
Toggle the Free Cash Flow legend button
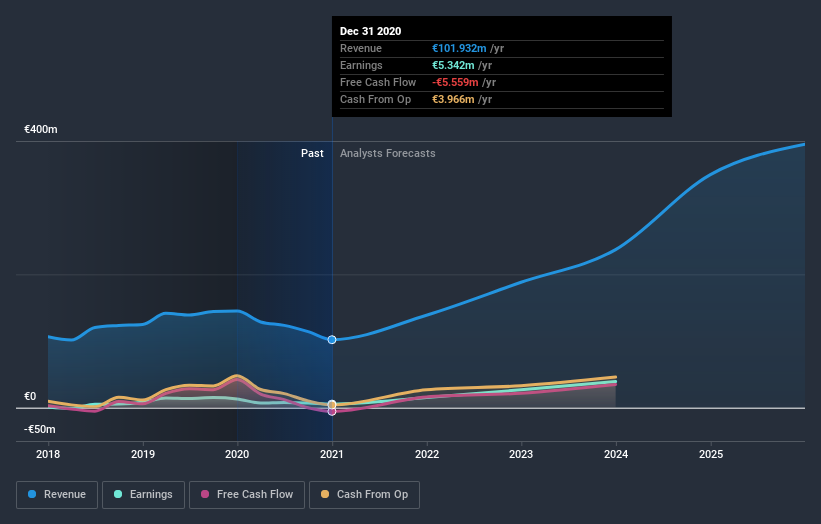247,495
